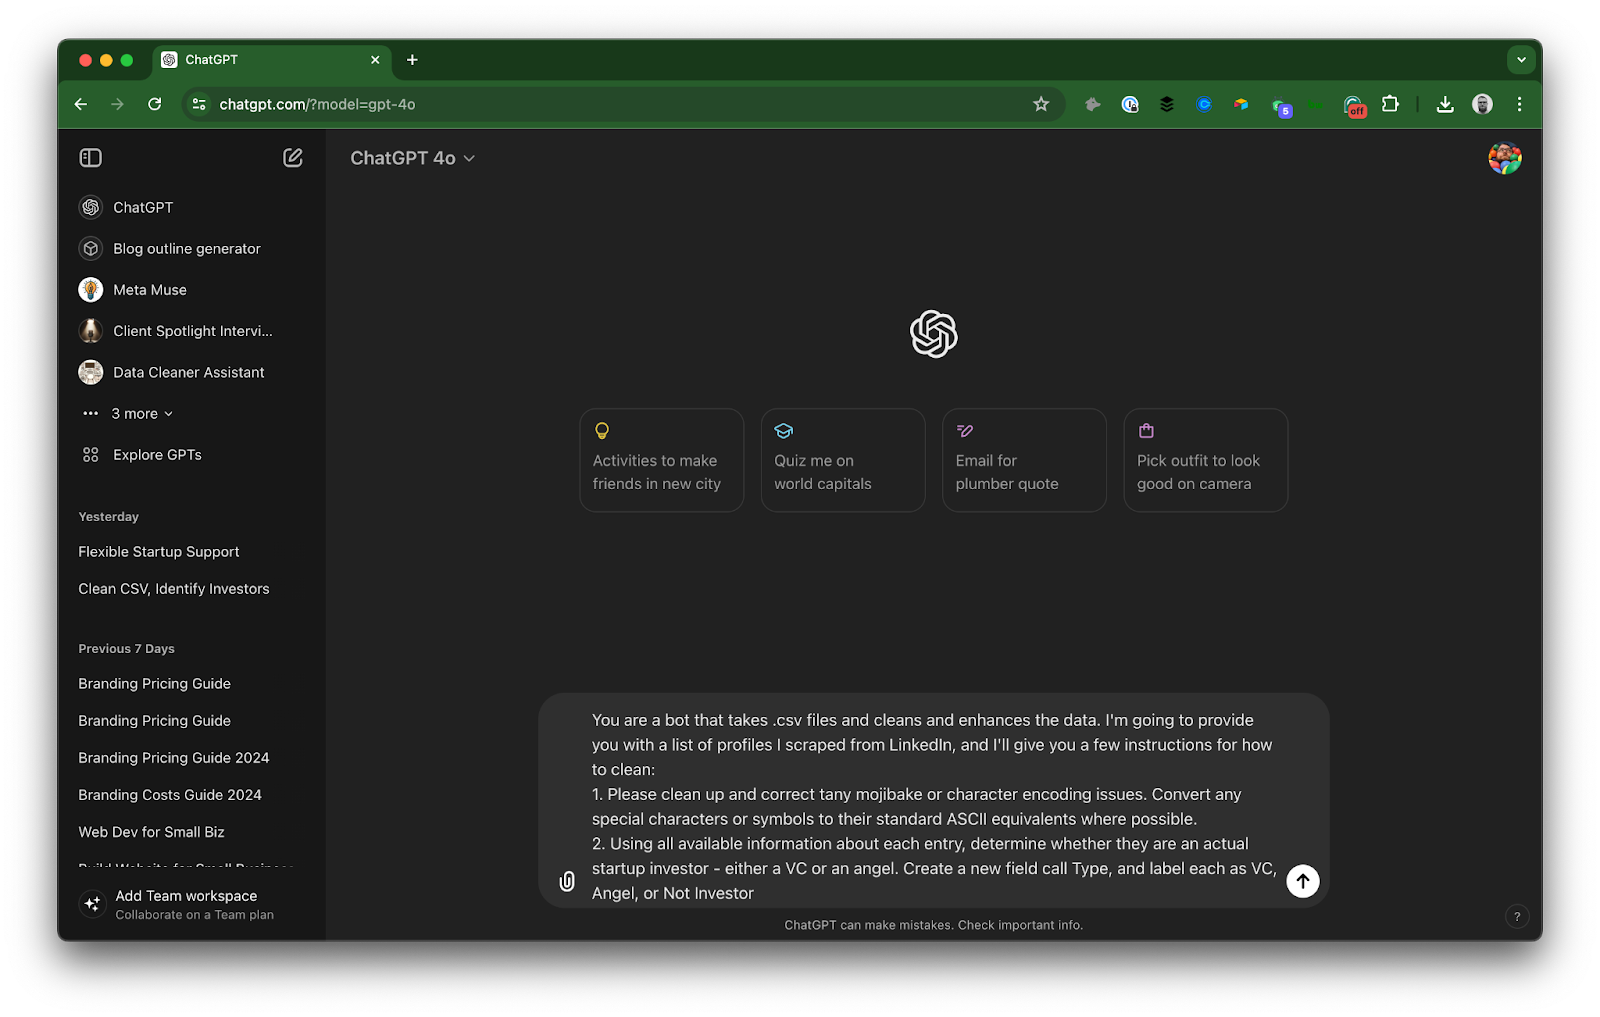Click inside the message prompt text box
1600x1017 pixels.
pos(933,806)
